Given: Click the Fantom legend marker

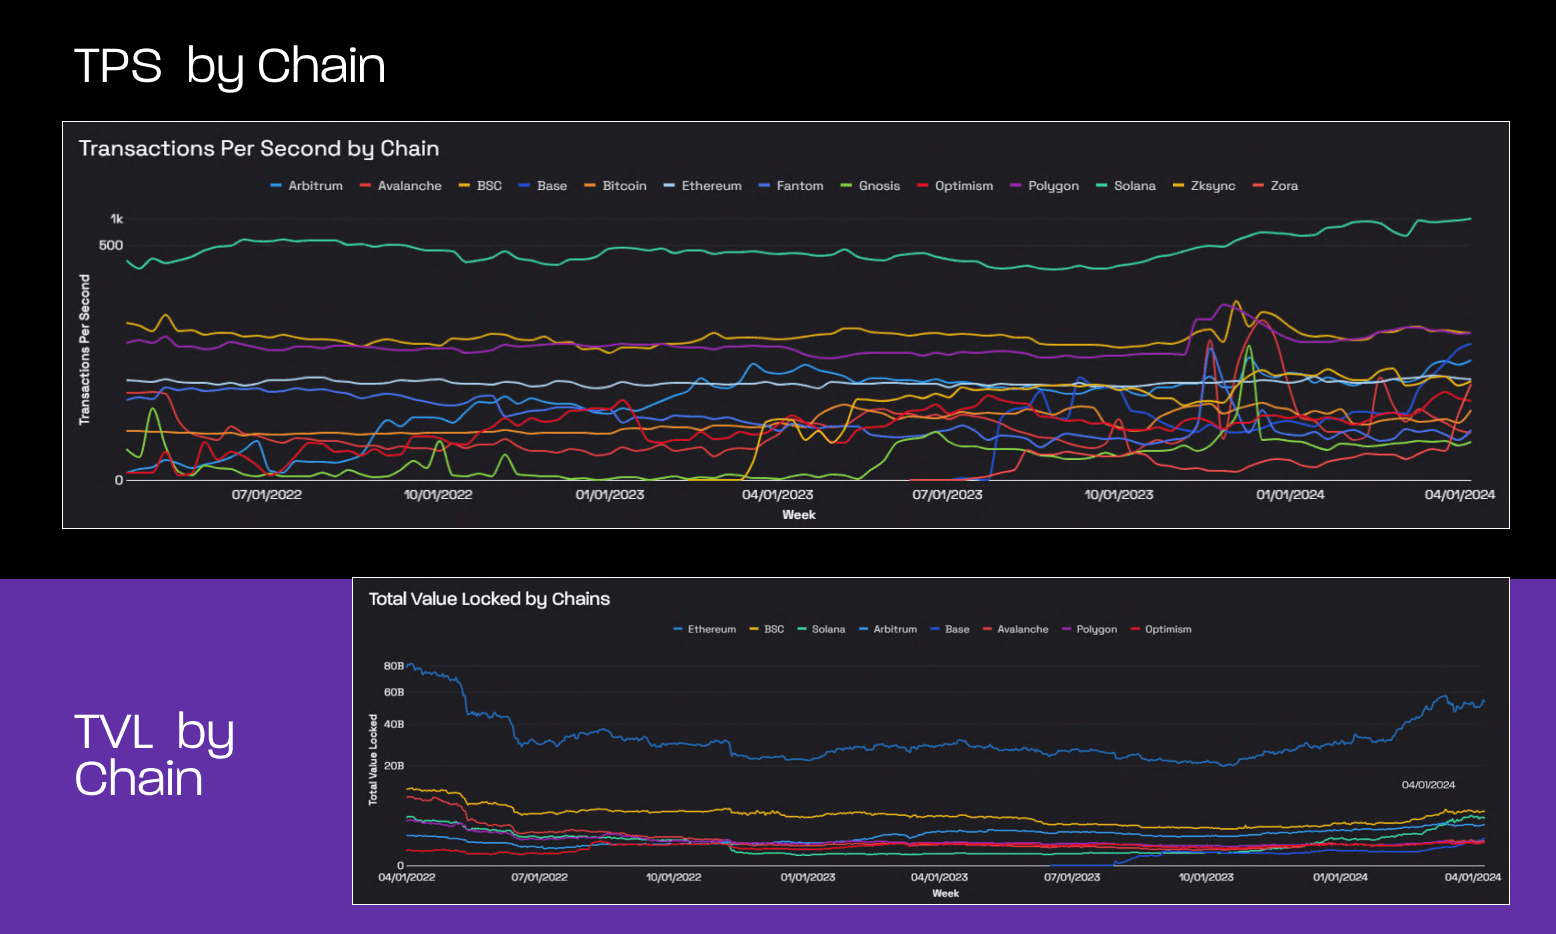Looking at the screenshot, I should click(x=763, y=185).
